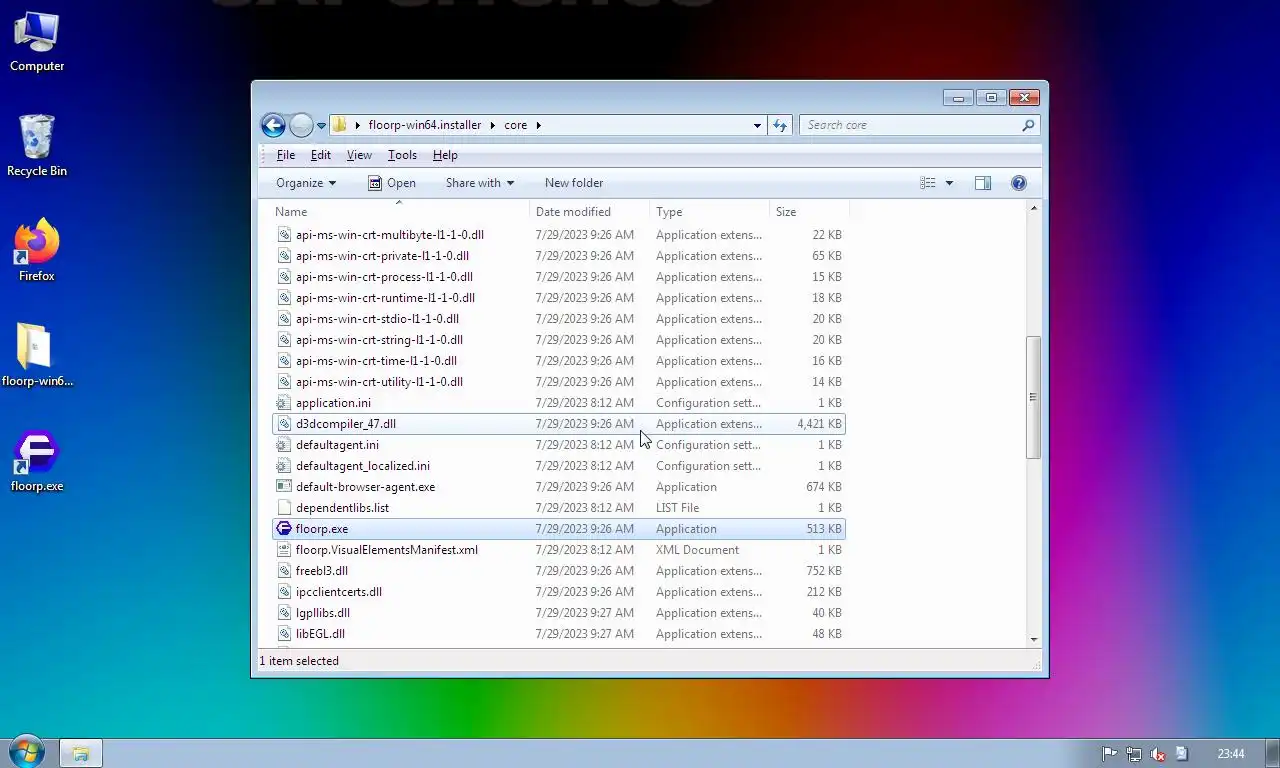Screen dimensions: 1280x768
Task: Click the application.ini file icon
Action: coord(284,403)
